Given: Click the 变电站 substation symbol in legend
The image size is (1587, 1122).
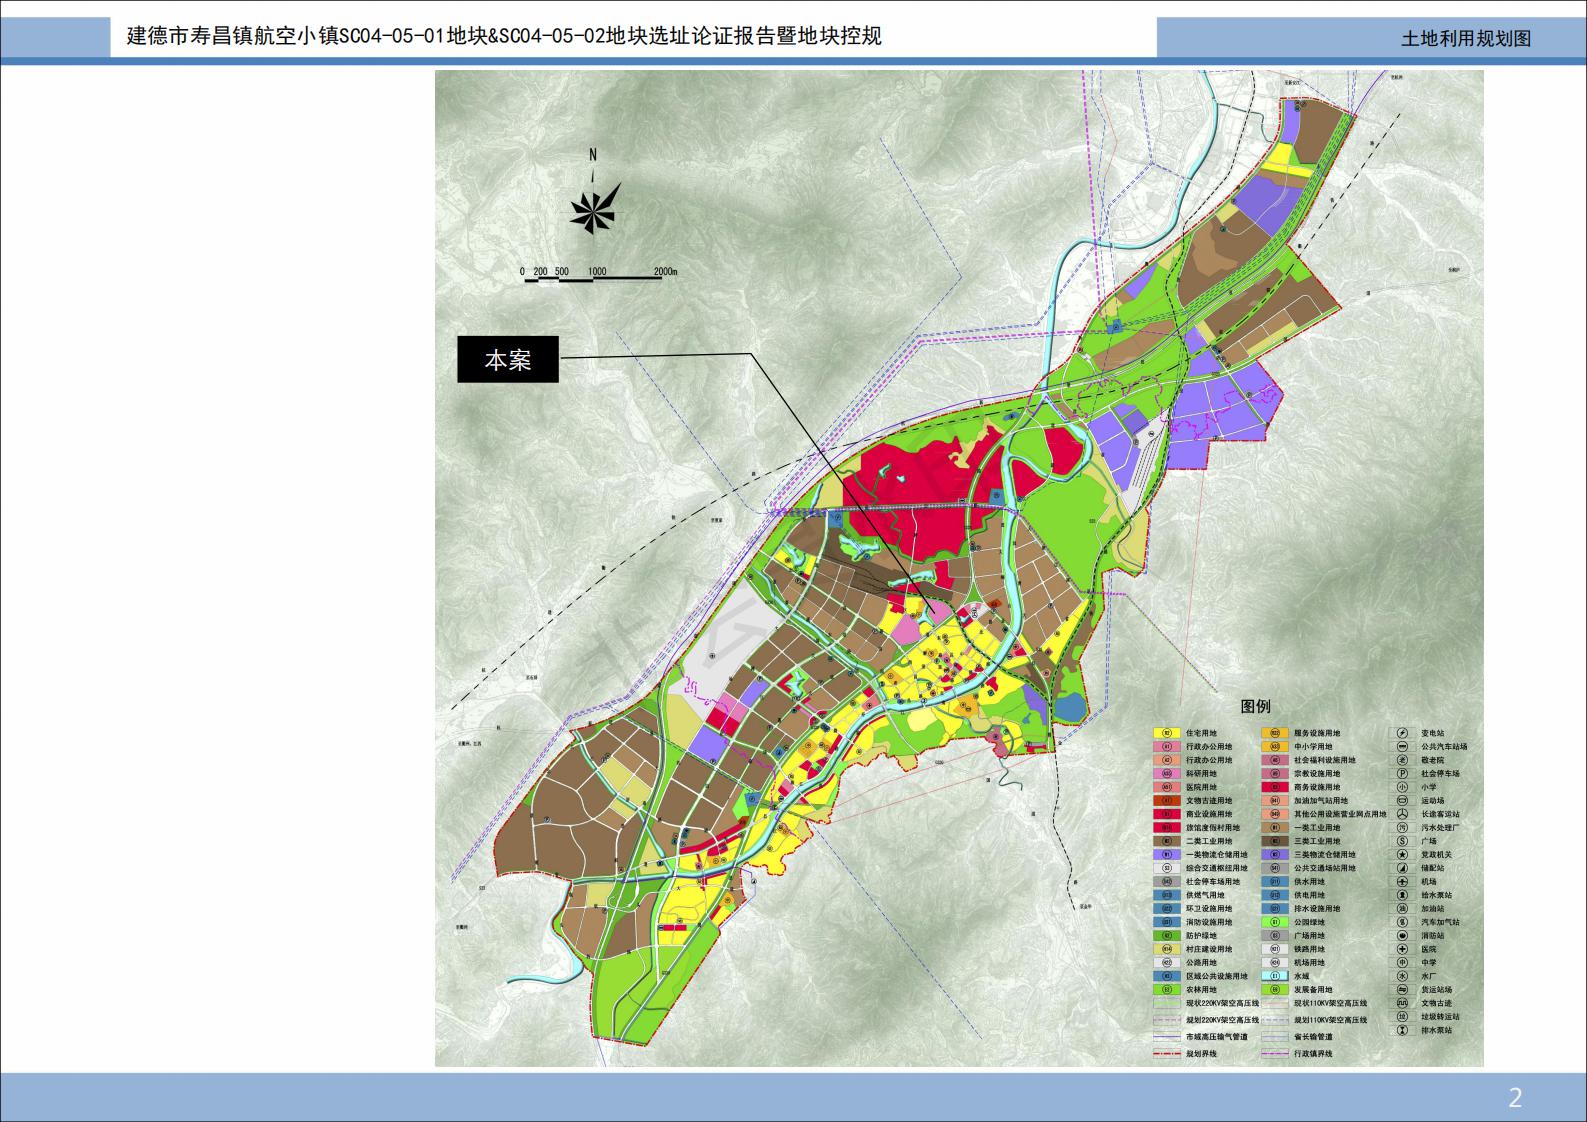Looking at the screenshot, I should [x=1402, y=733].
